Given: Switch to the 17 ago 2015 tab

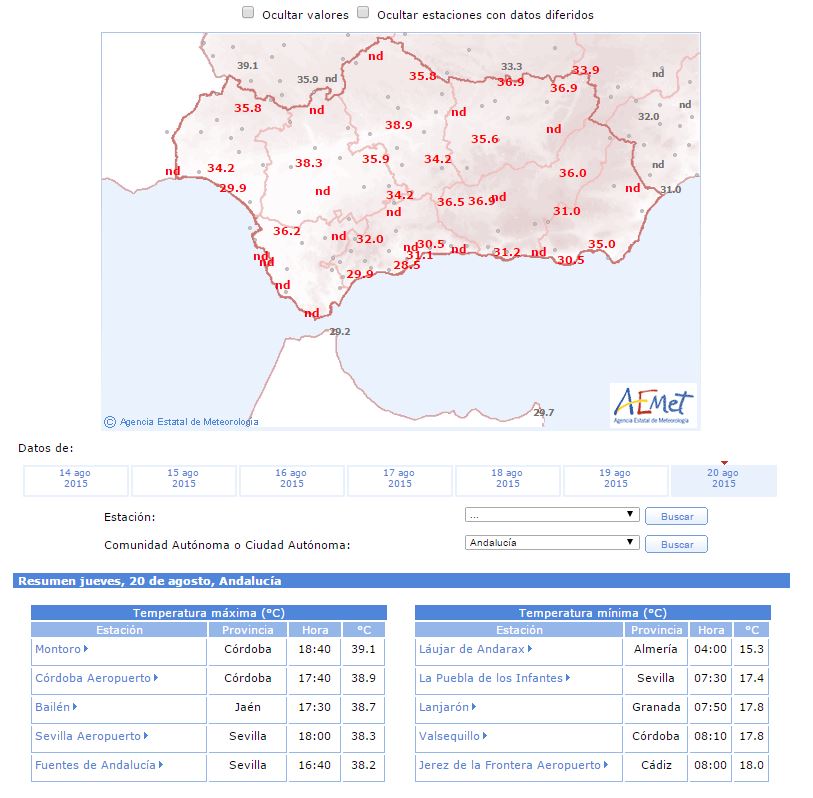Looking at the screenshot, I should click(399, 479).
